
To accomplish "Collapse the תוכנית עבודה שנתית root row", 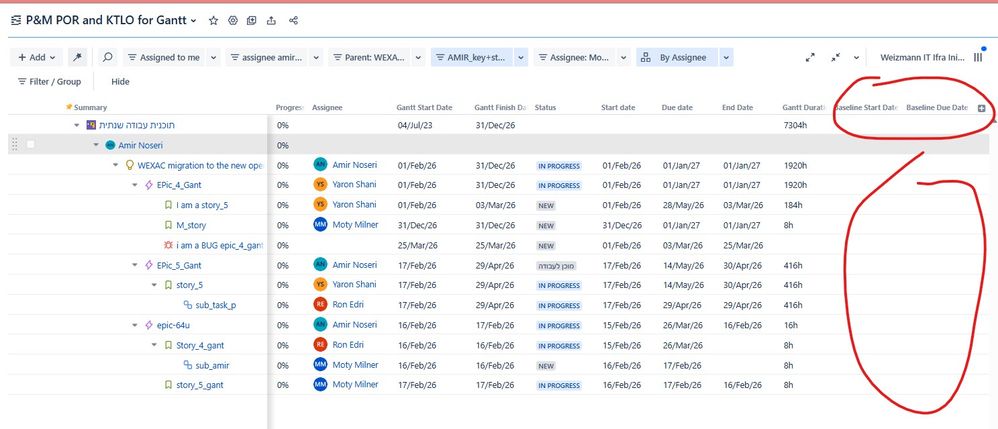I will pyautogui.click(x=76, y=125).
